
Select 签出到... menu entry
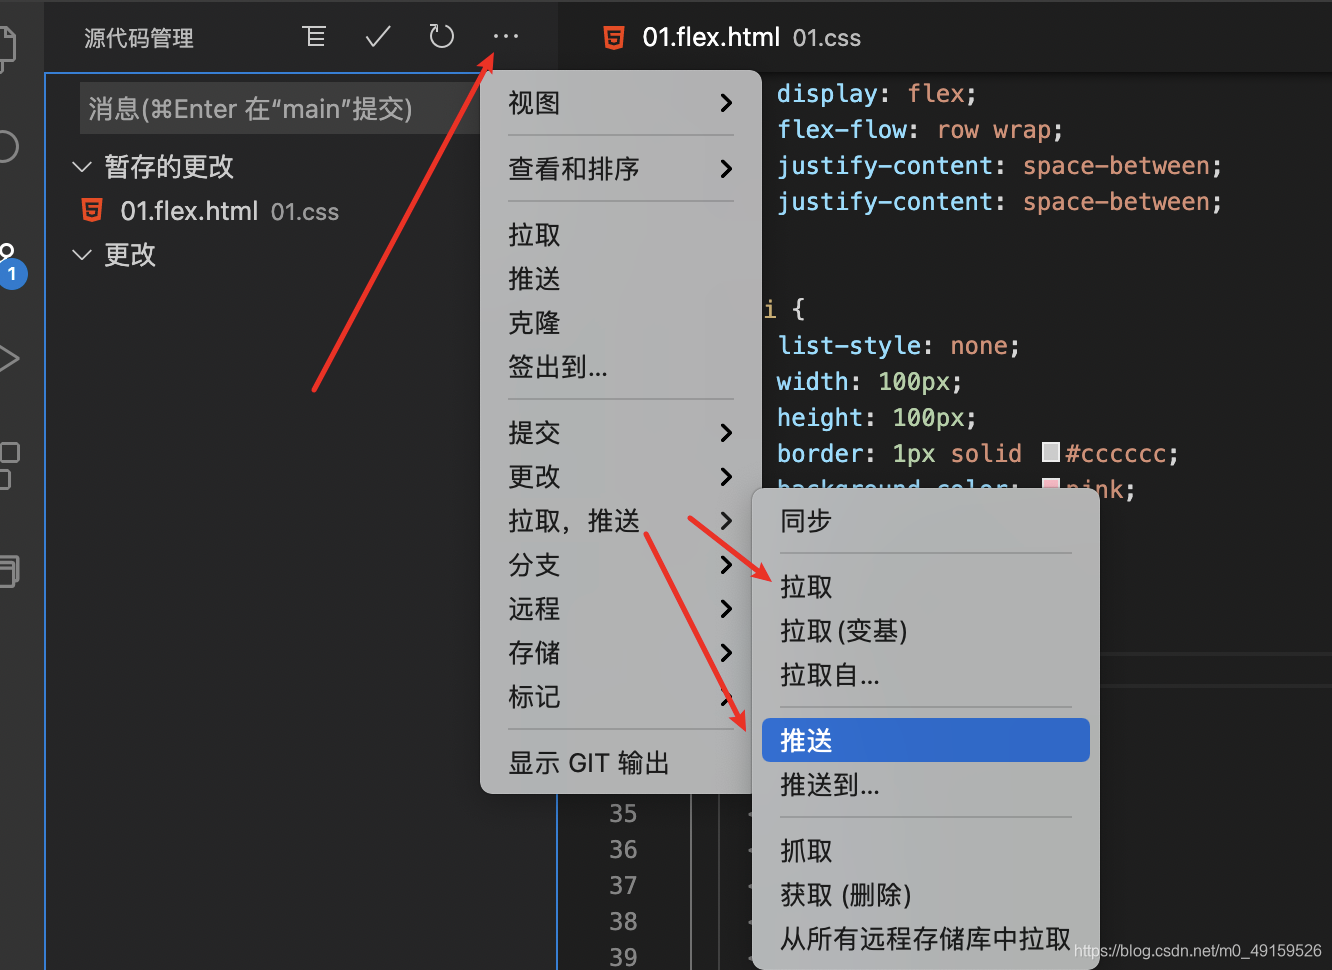621,367
